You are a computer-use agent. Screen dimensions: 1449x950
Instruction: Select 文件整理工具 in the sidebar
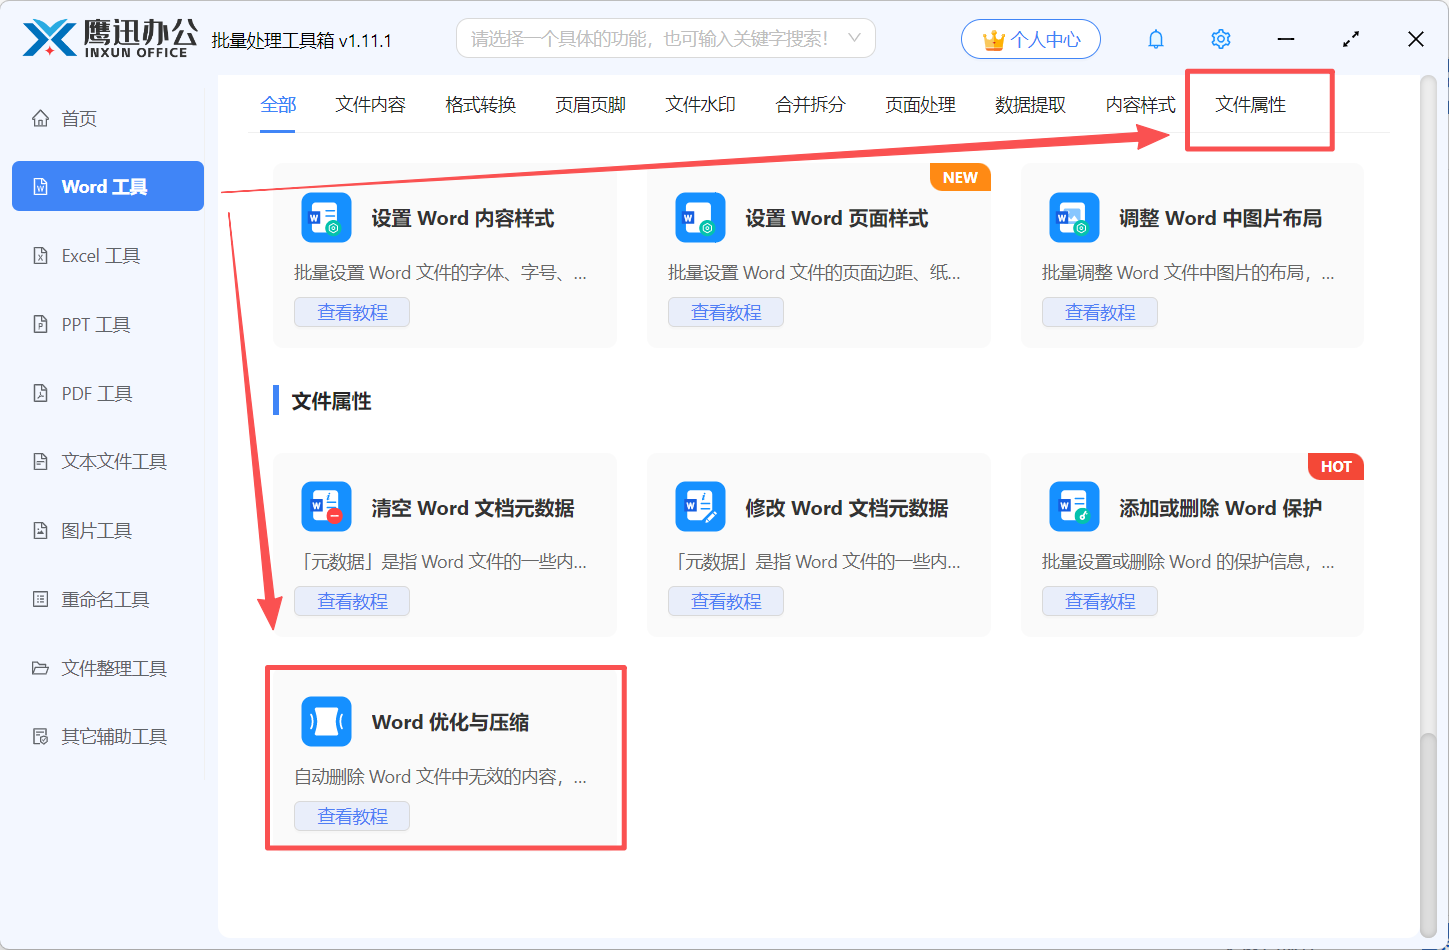coord(108,668)
